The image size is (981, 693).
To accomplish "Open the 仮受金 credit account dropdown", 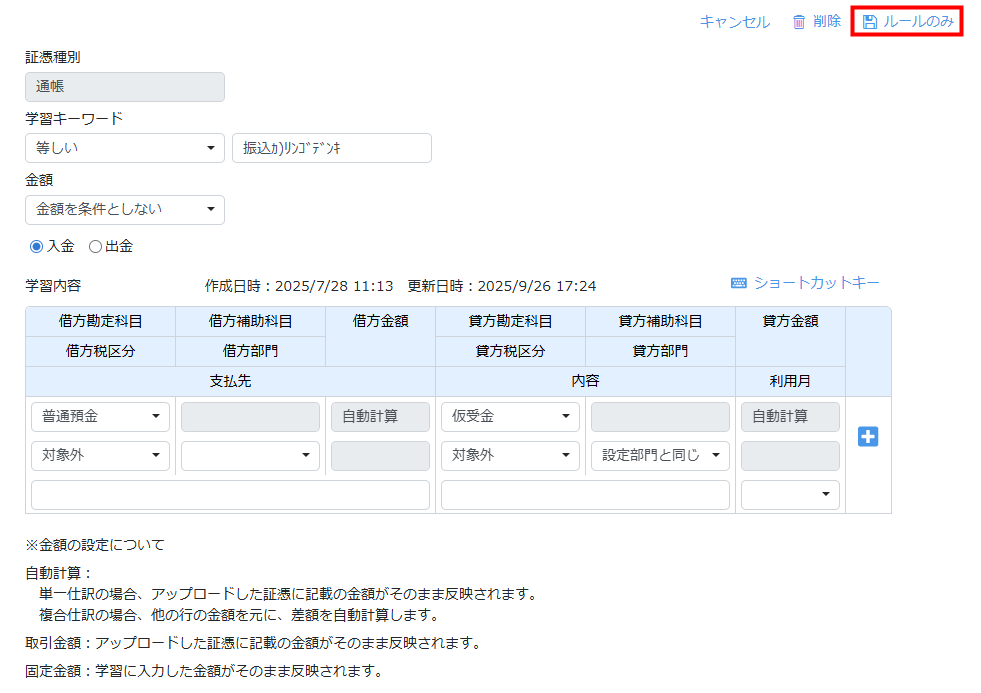I will (510, 417).
